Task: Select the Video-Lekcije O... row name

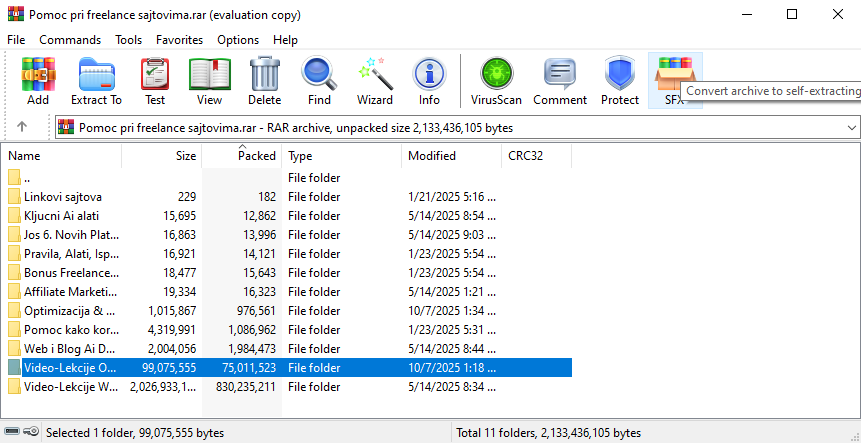Action: (x=70, y=368)
